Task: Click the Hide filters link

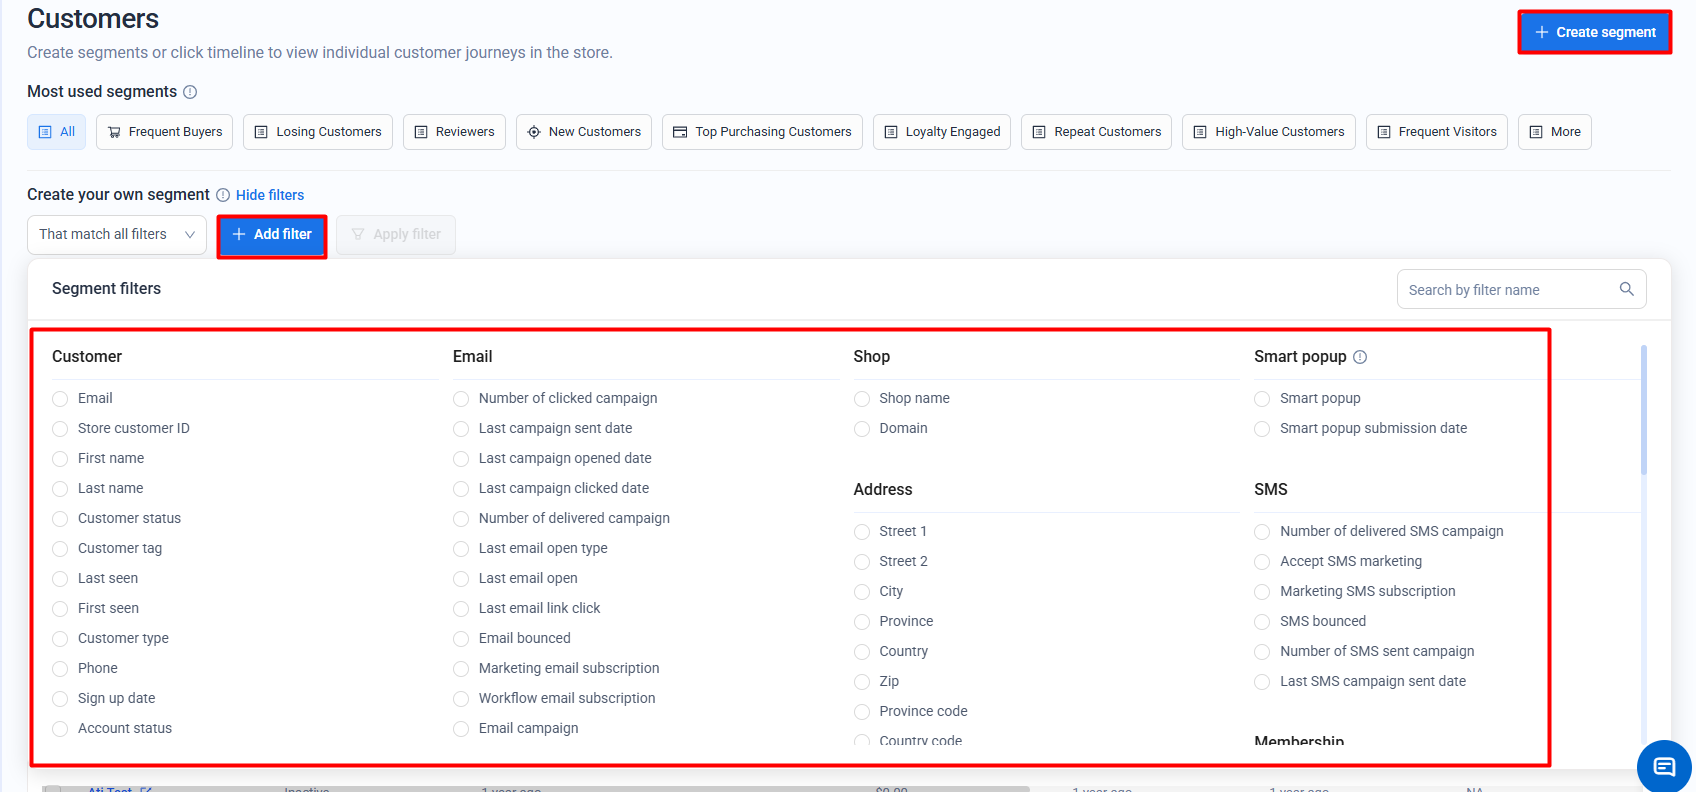Action: tap(270, 195)
